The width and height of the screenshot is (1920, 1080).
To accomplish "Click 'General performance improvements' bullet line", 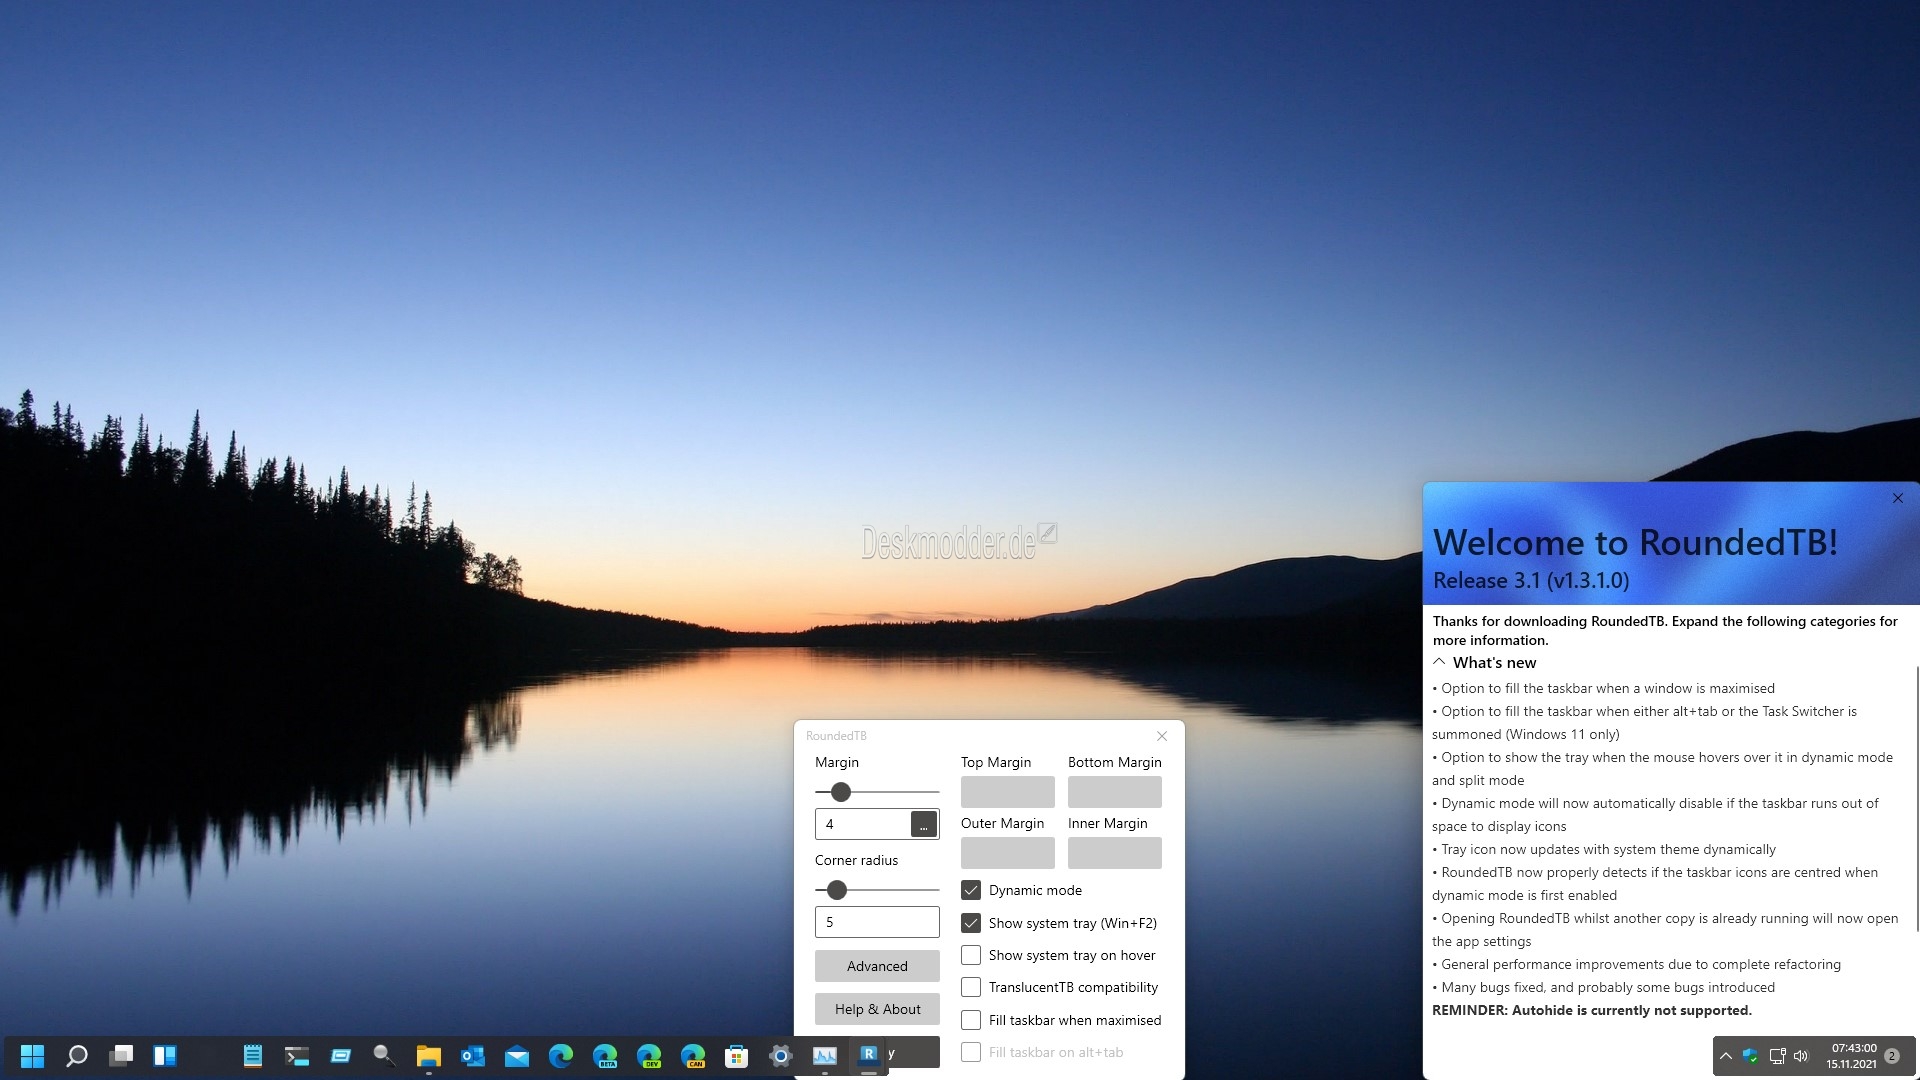I will click(x=1637, y=964).
